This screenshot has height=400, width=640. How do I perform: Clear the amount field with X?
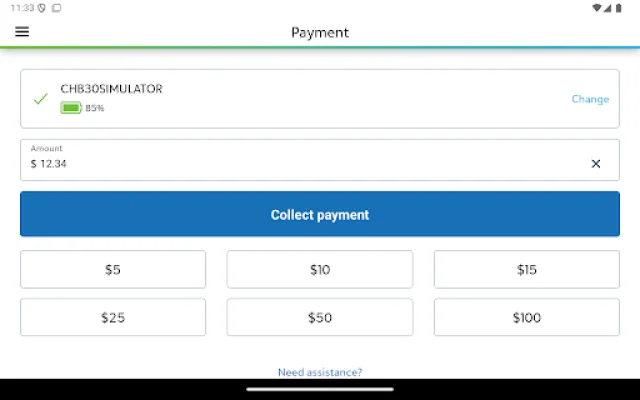pyautogui.click(x=596, y=163)
